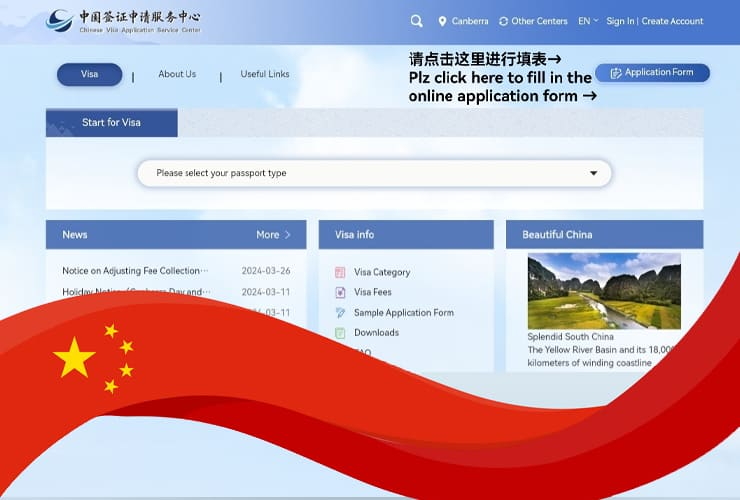The image size is (740, 500).
Task: Click the Chinese Visa Application Service Center logo
Action: point(123,21)
